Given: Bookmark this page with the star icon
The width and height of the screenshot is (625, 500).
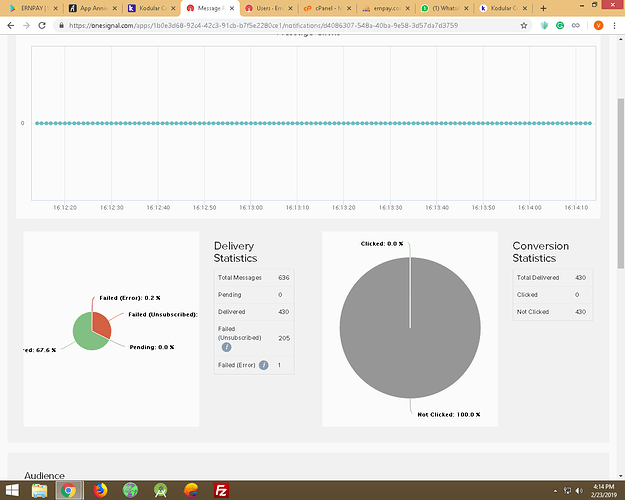Looking at the screenshot, I should coord(524,26).
